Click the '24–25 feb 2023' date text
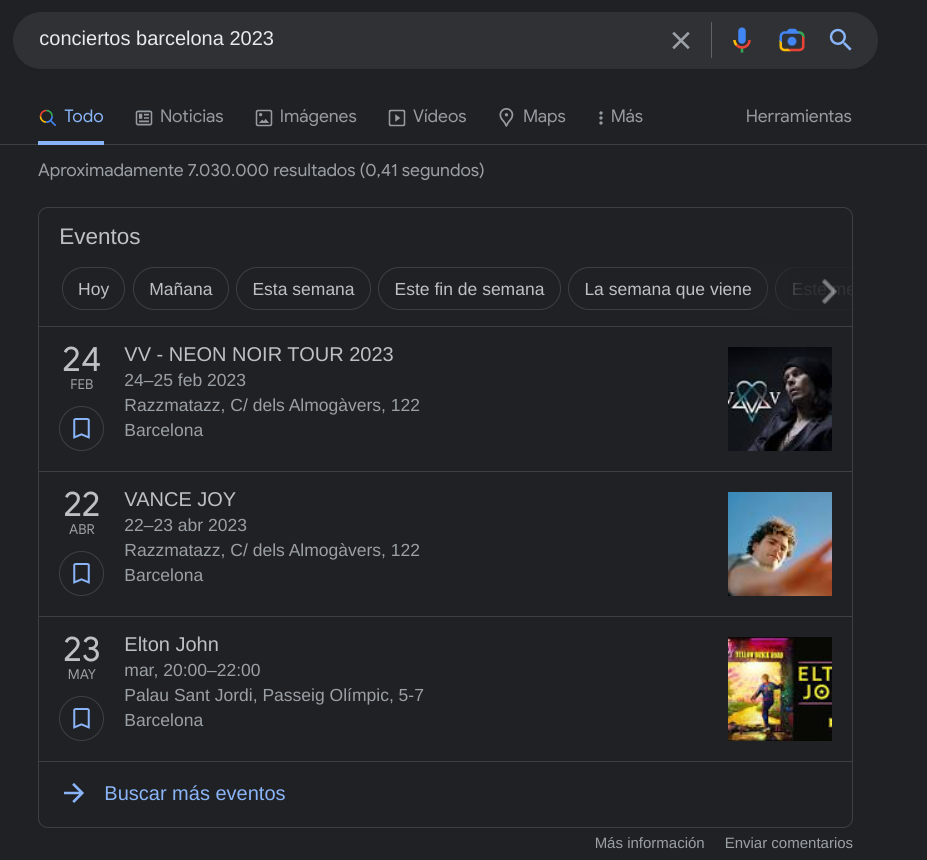Screen dimensions: 927x860 [x=185, y=380]
